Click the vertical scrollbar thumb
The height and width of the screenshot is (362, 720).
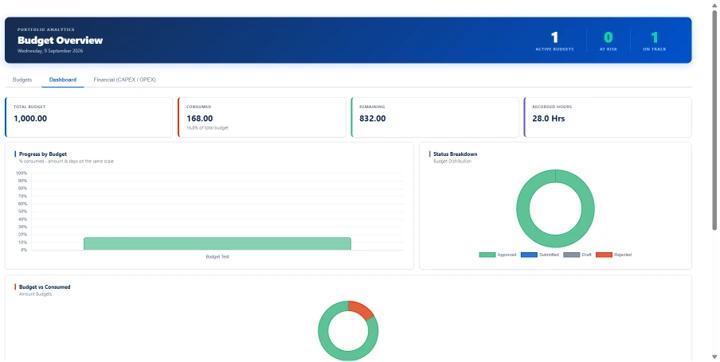click(714, 119)
